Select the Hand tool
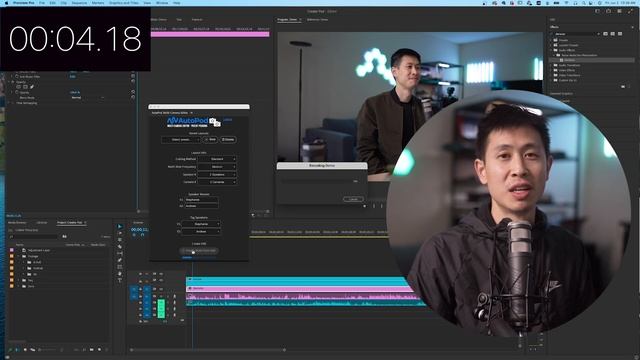Image resolution: width=640 pixels, height=360 pixels. coord(120,273)
